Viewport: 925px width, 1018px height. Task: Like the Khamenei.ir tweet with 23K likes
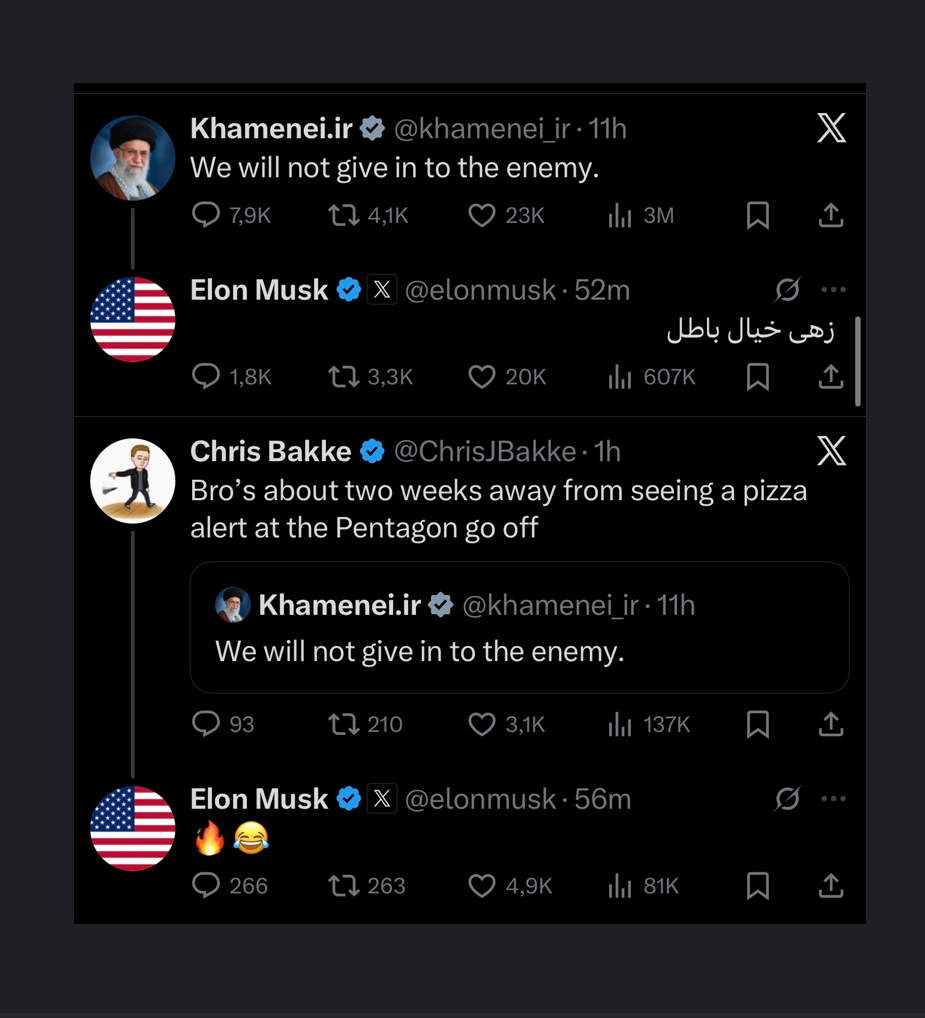coord(482,215)
